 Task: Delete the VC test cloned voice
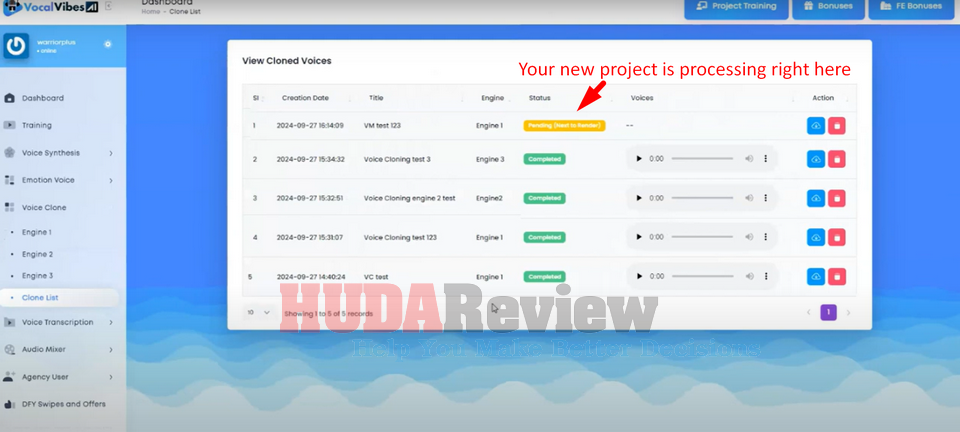(837, 277)
